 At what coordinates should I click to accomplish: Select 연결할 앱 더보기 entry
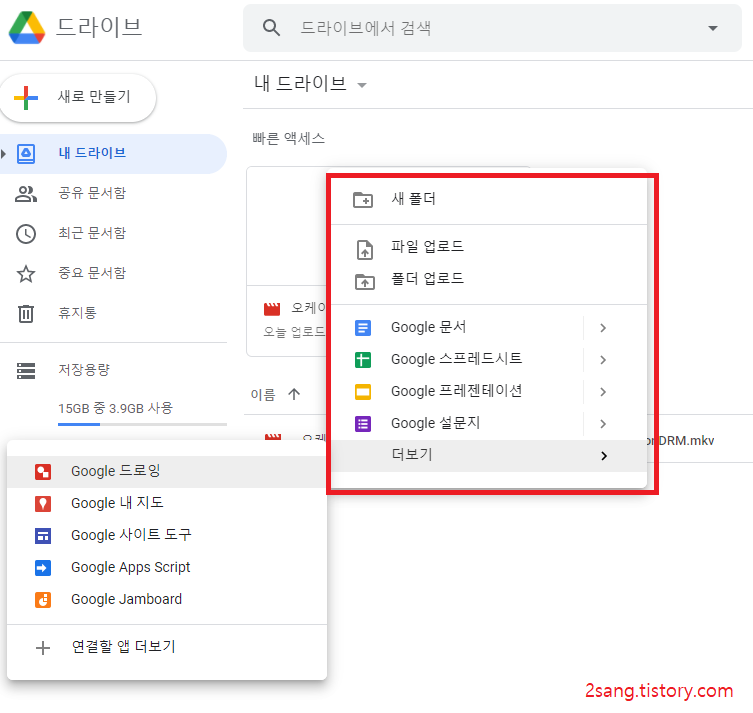point(167,647)
